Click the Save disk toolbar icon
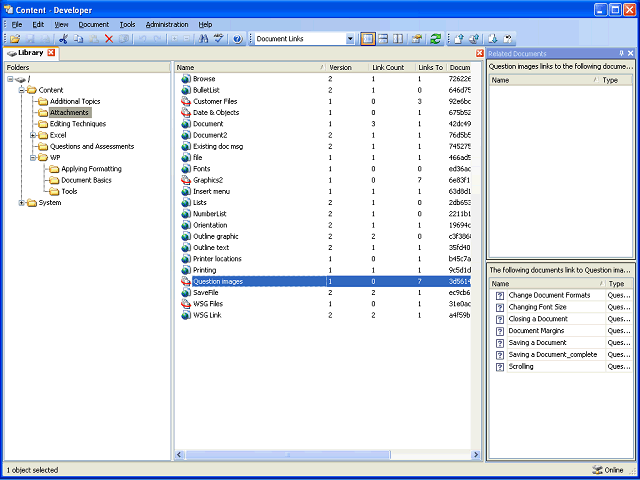Image resolution: width=640 pixels, height=480 pixels. [30, 39]
